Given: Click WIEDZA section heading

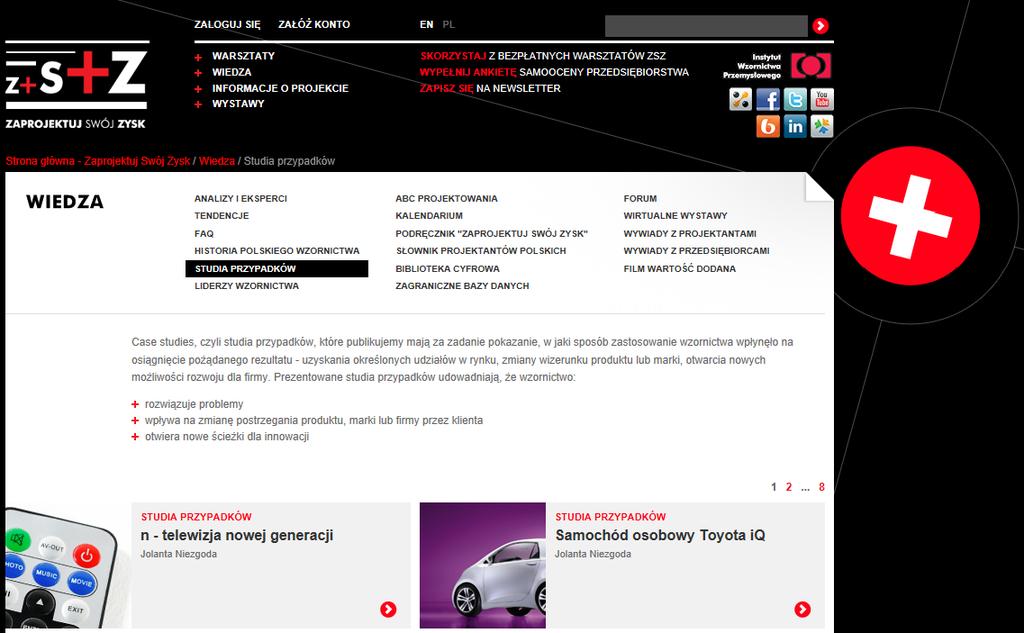Looking at the screenshot, I should click(65, 202).
